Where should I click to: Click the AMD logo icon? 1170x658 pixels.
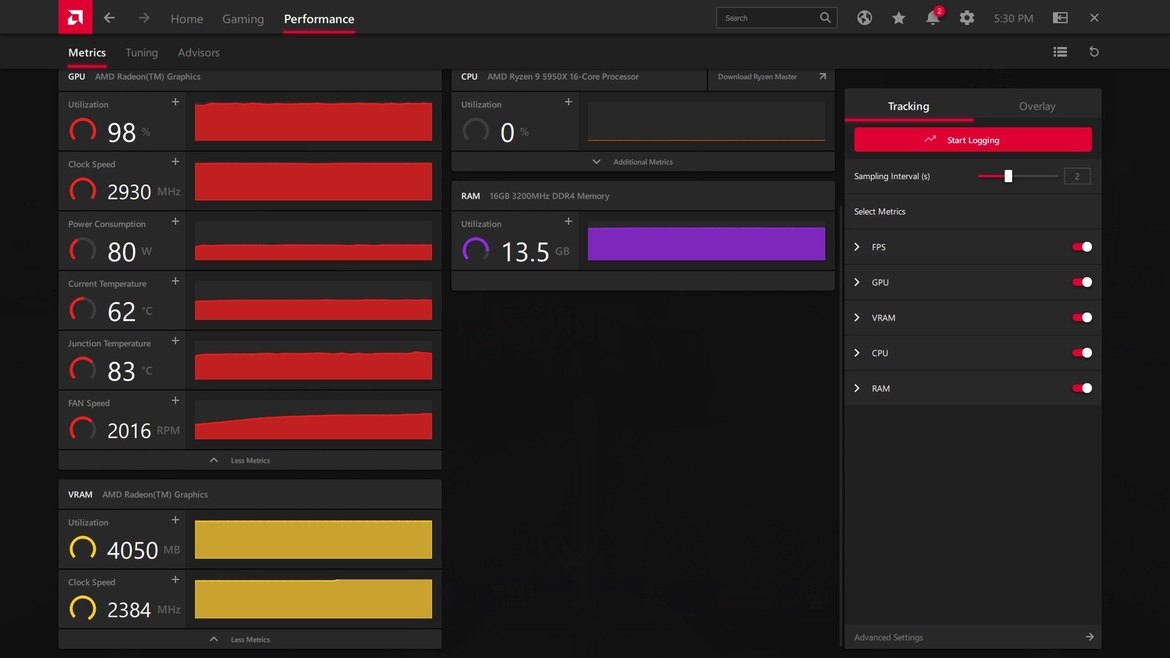[75, 17]
